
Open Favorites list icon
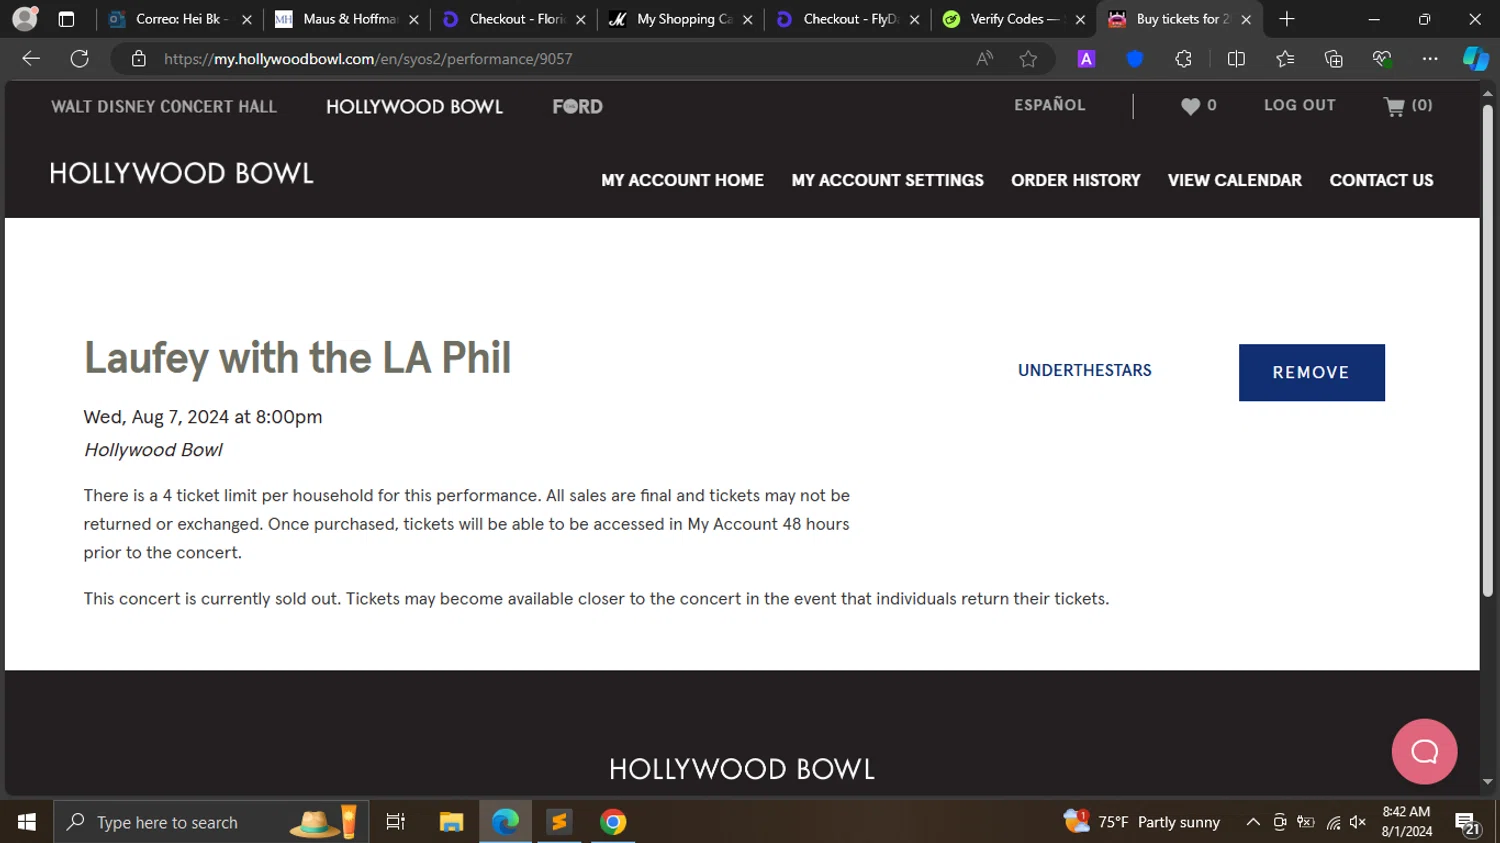(x=1285, y=59)
